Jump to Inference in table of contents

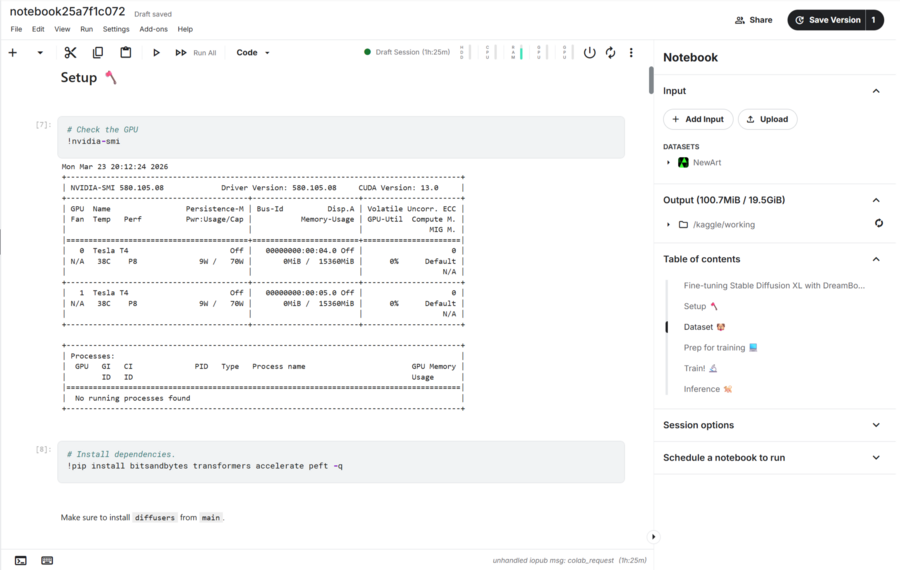708,389
